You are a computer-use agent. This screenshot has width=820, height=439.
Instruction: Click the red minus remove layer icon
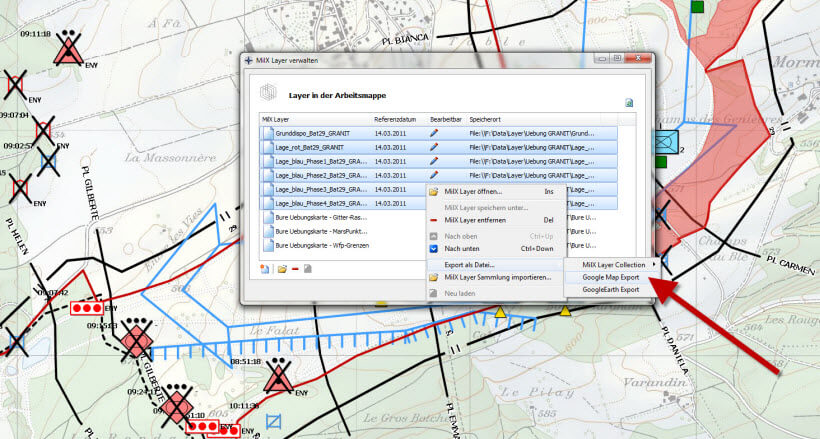pos(295,269)
